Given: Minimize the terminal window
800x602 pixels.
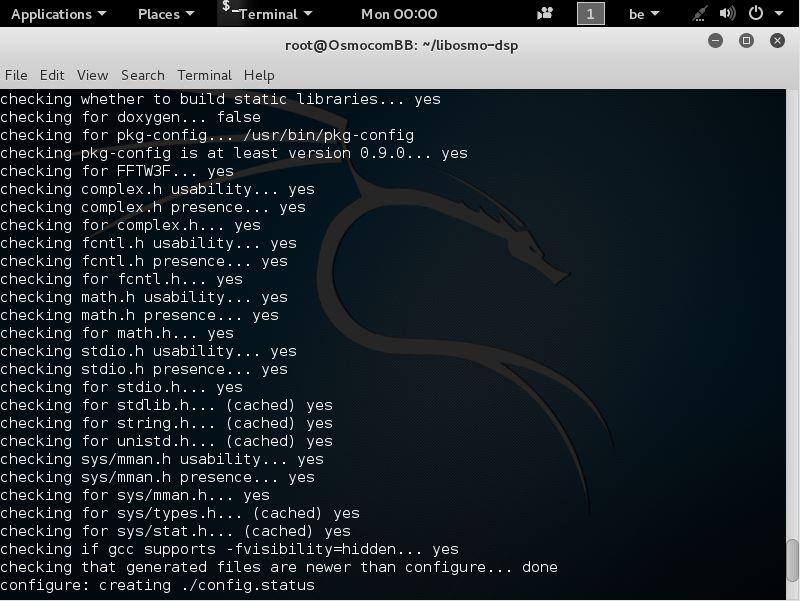Looking at the screenshot, I should [x=715, y=41].
